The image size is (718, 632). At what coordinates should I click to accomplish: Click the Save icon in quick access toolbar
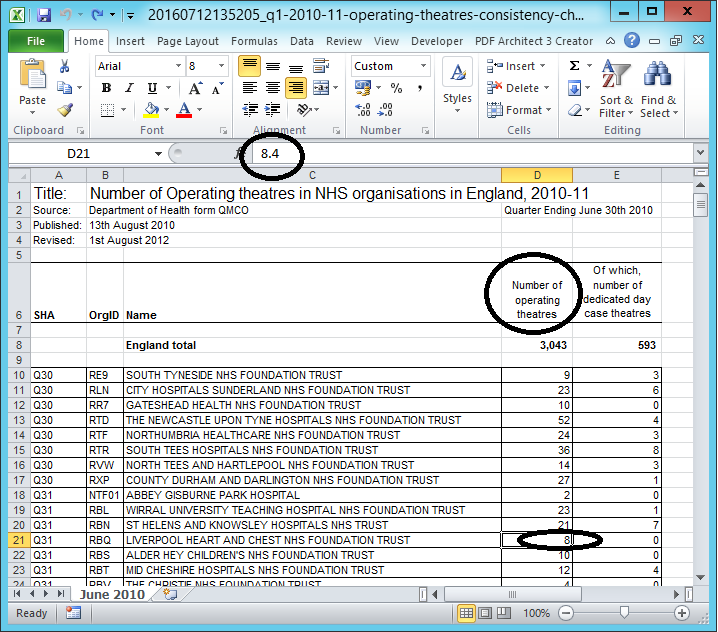tap(44, 15)
